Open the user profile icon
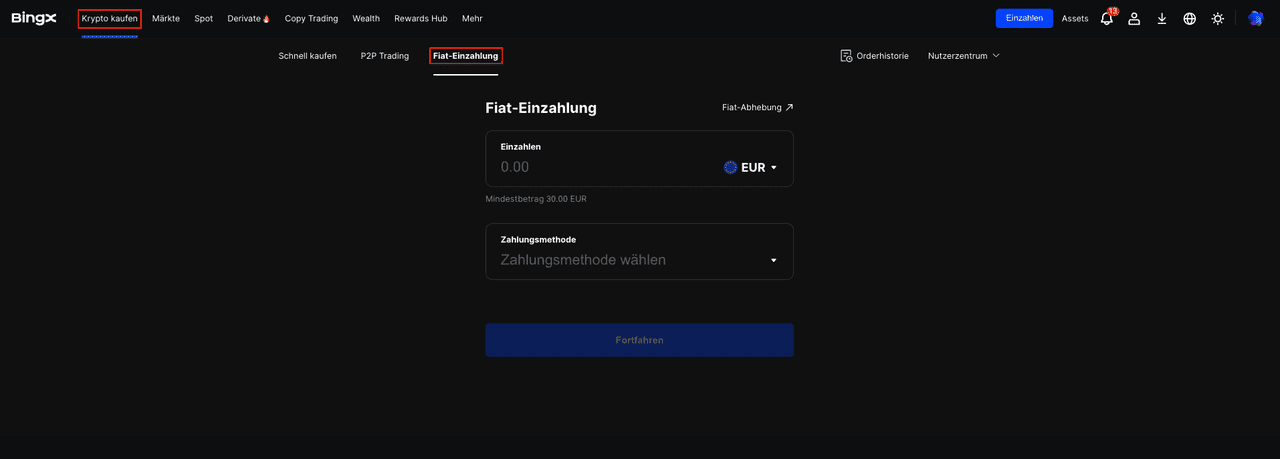Image resolution: width=1280 pixels, height=459 pixels. [x=1134, y=18]
